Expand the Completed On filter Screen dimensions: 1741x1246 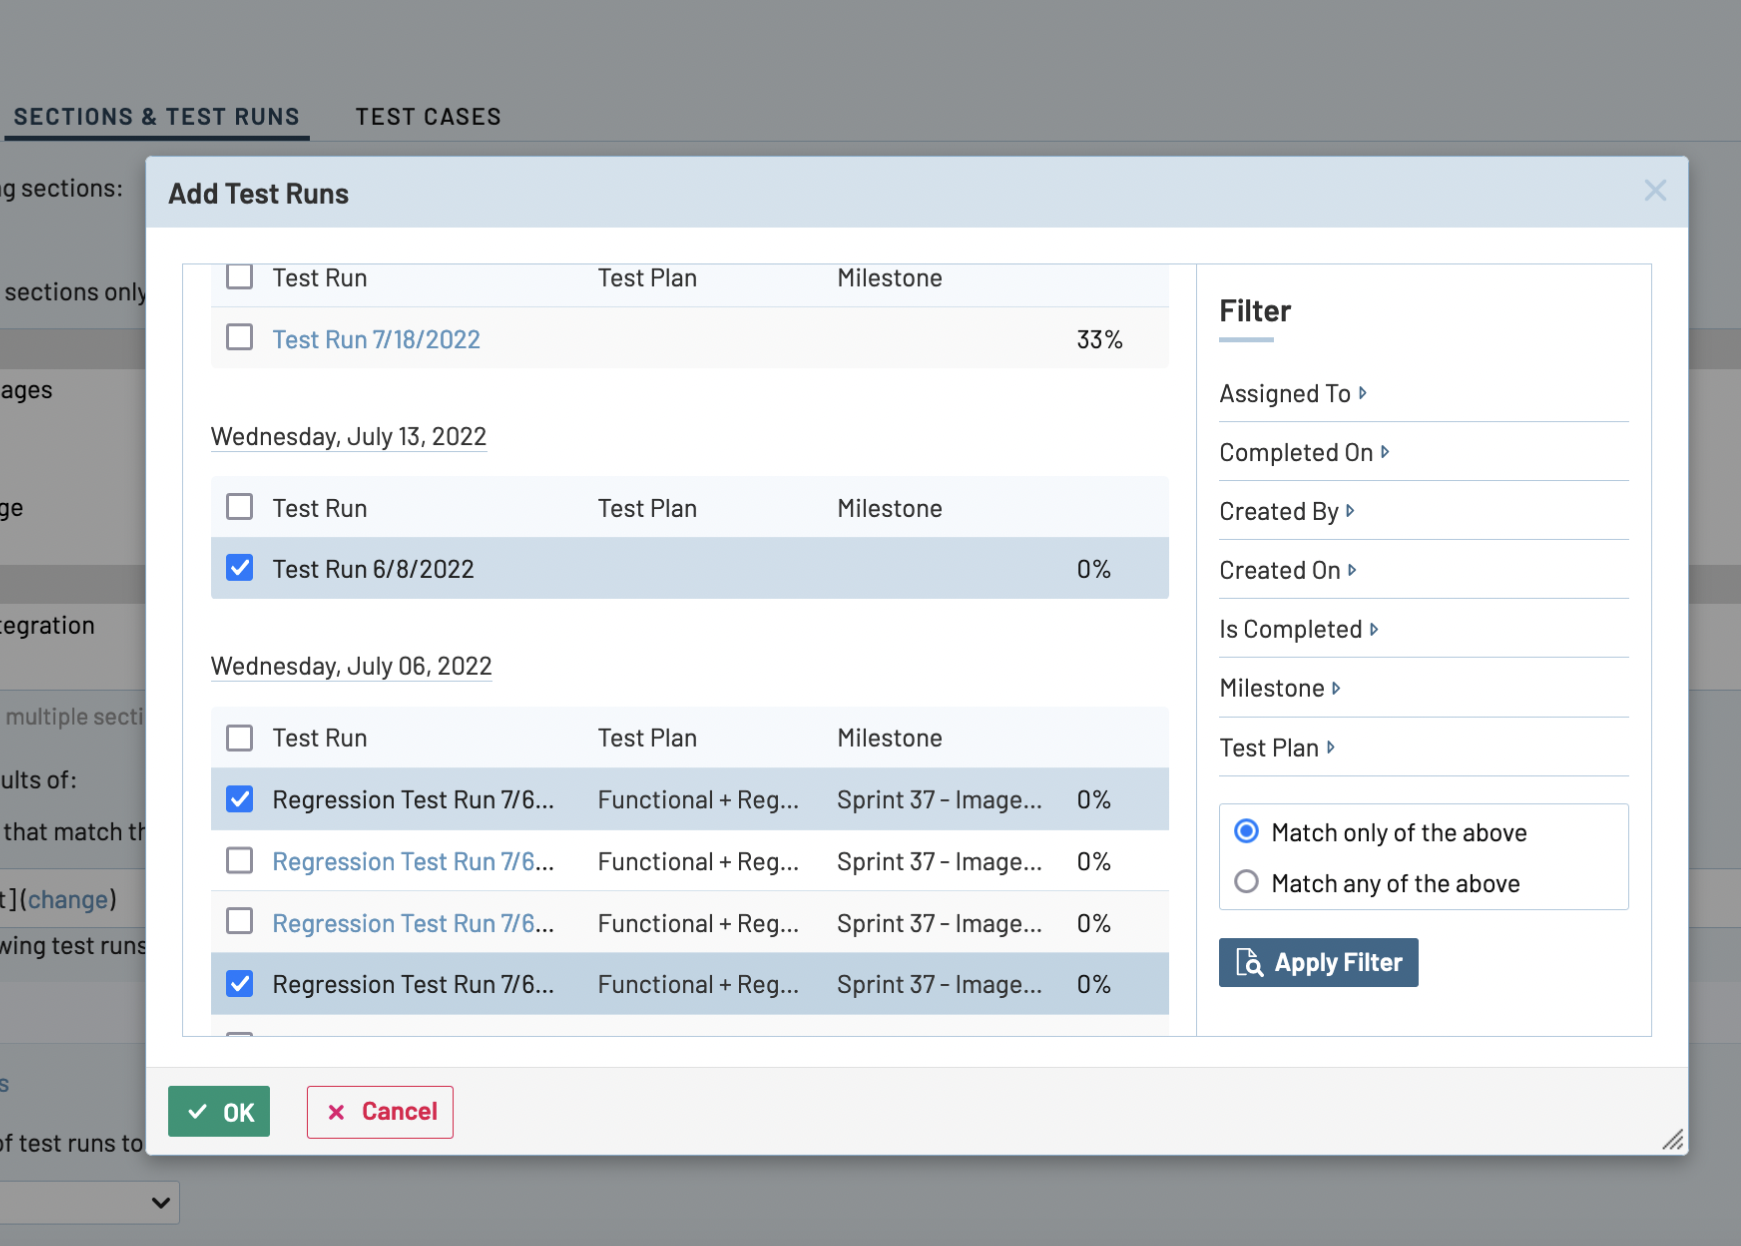1303,453
